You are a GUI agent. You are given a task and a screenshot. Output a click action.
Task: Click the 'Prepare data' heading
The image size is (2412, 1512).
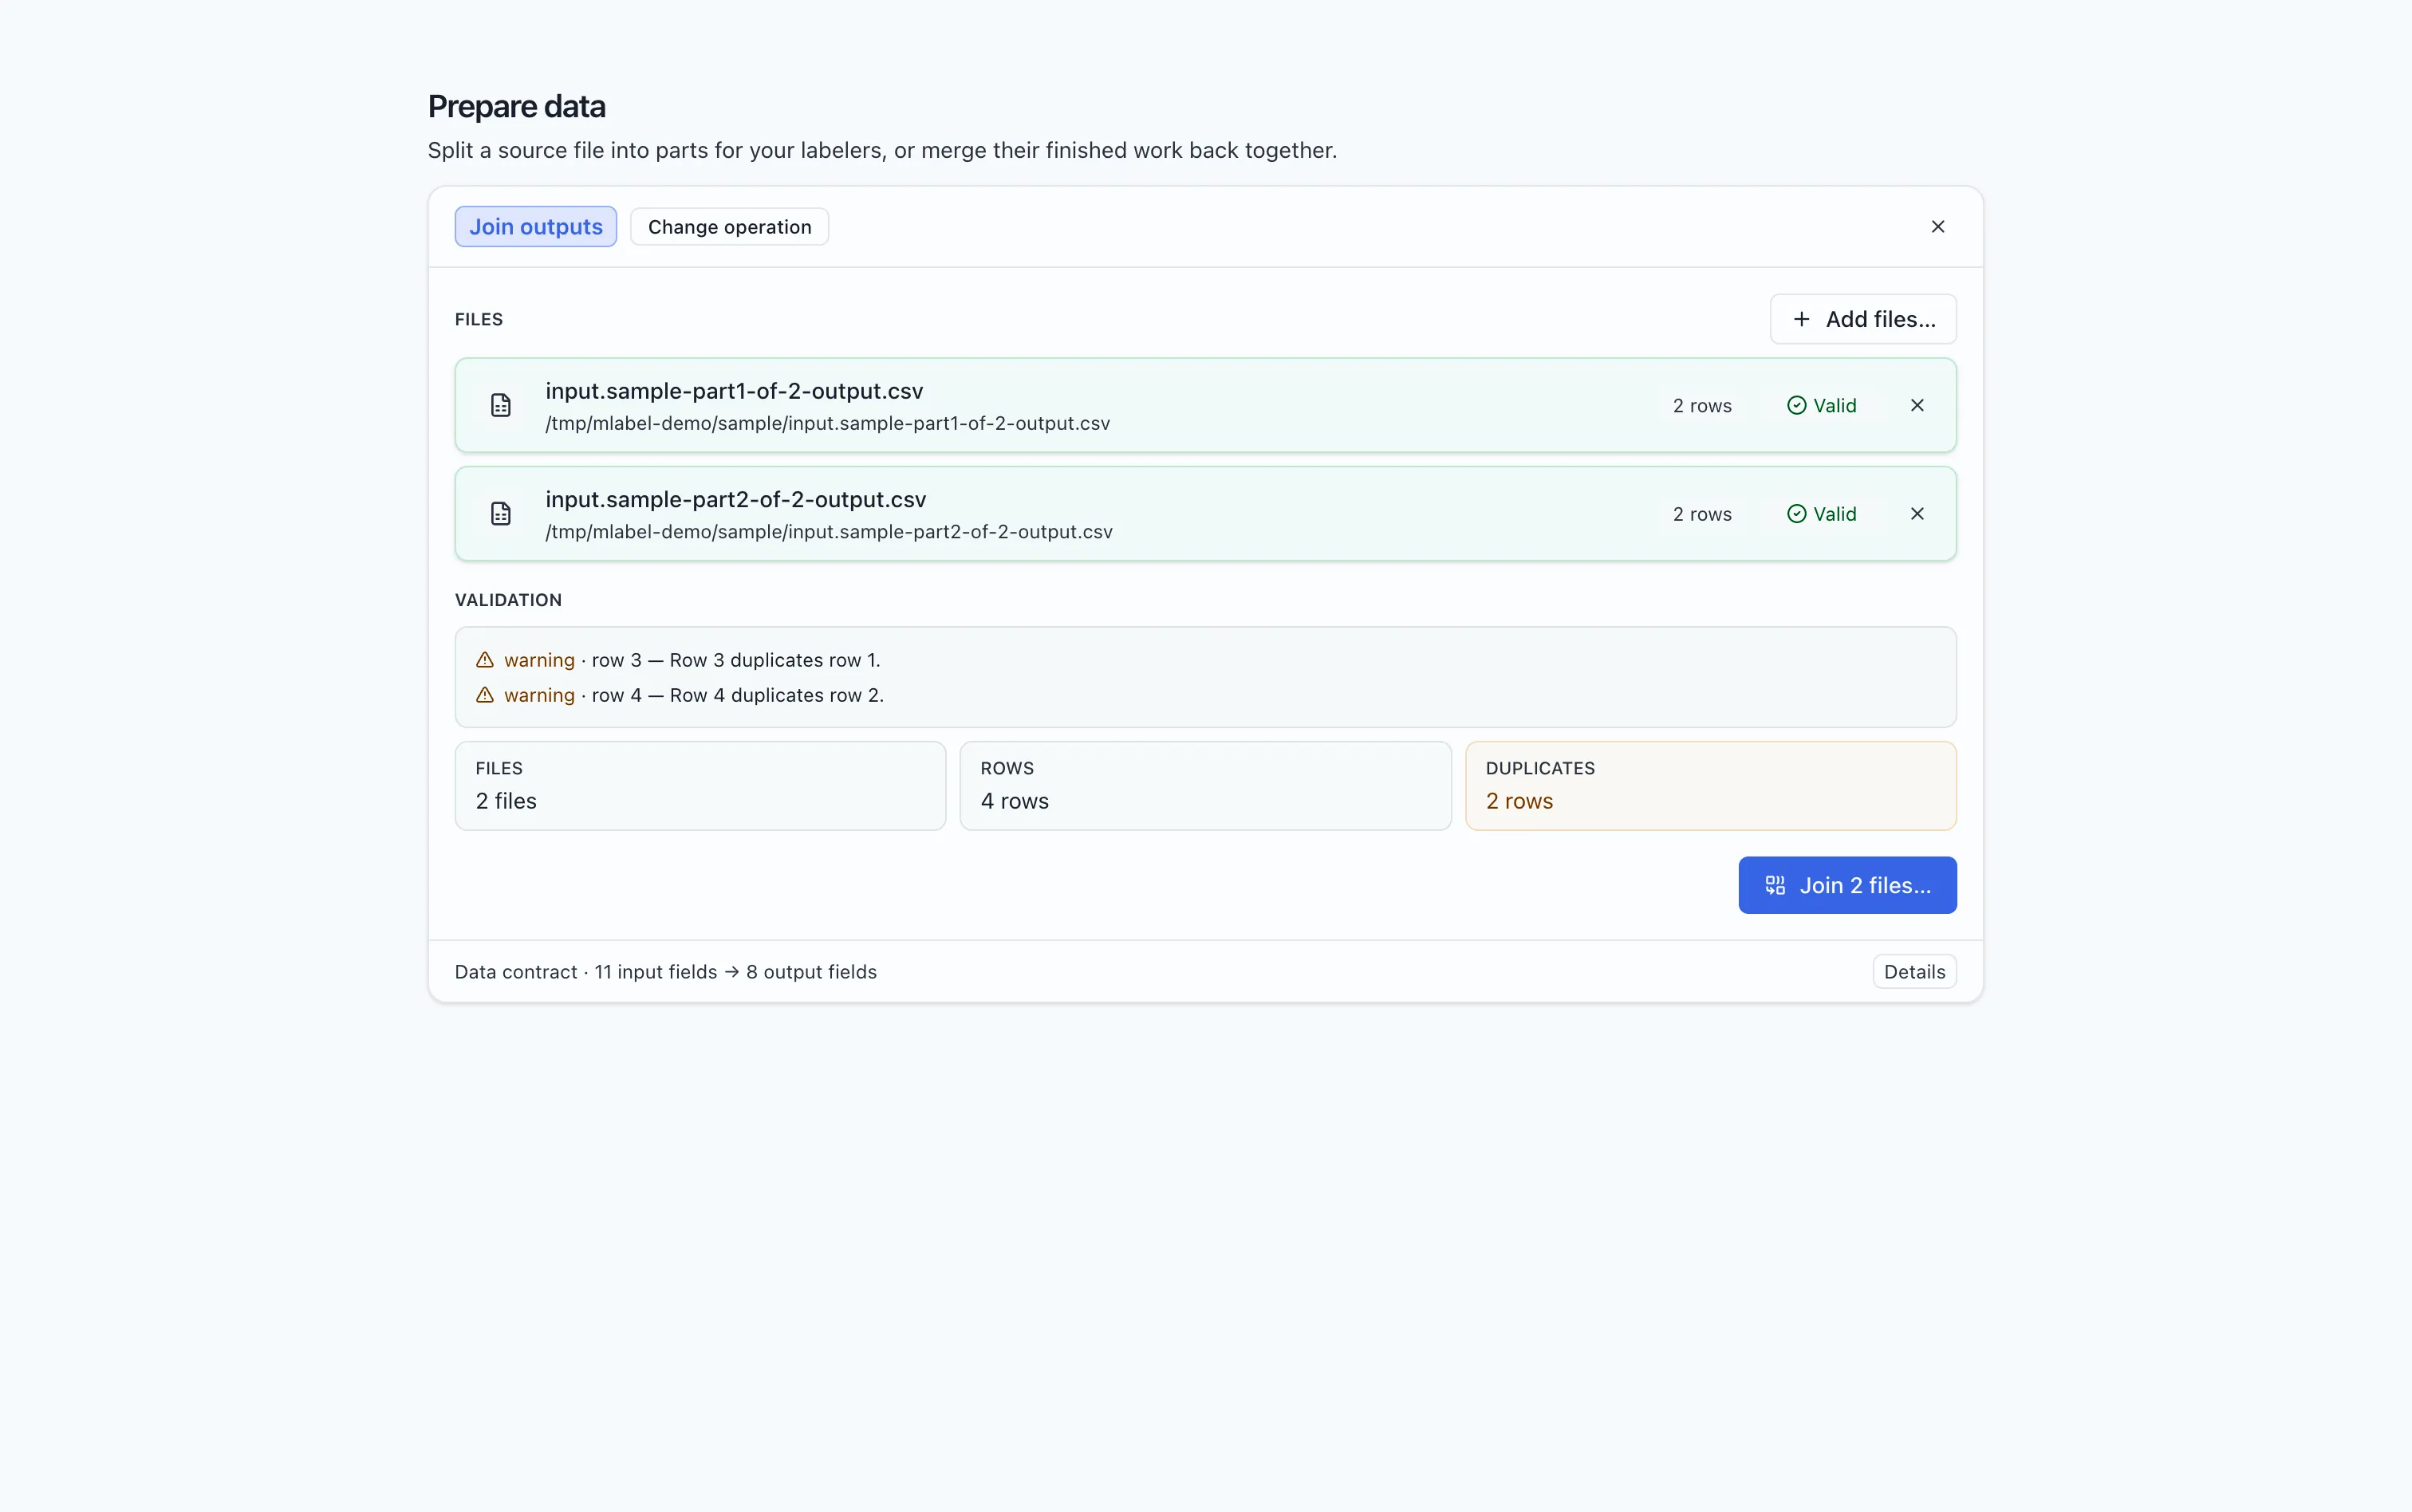click(516, 107)
